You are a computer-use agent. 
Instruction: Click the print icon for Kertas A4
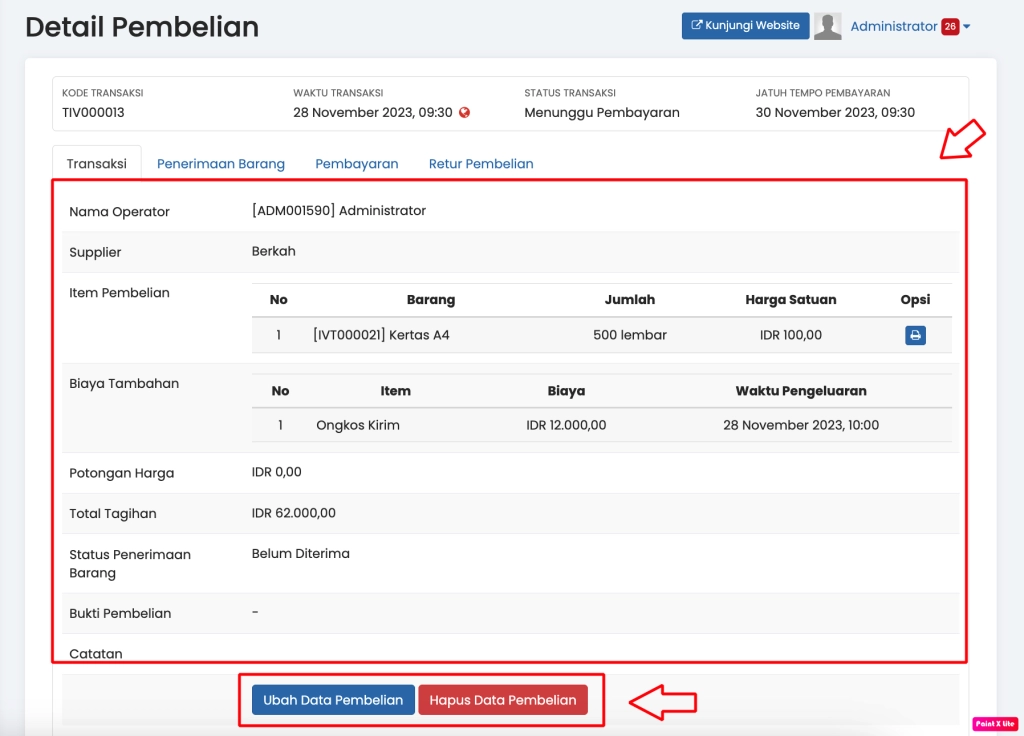[x=915, y=336]
